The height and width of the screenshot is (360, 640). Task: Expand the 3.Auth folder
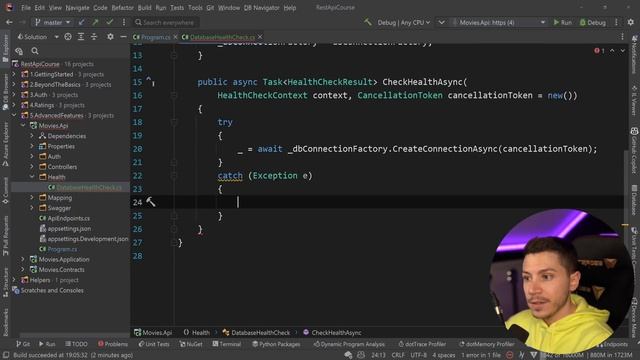click(x=14, y=95)
